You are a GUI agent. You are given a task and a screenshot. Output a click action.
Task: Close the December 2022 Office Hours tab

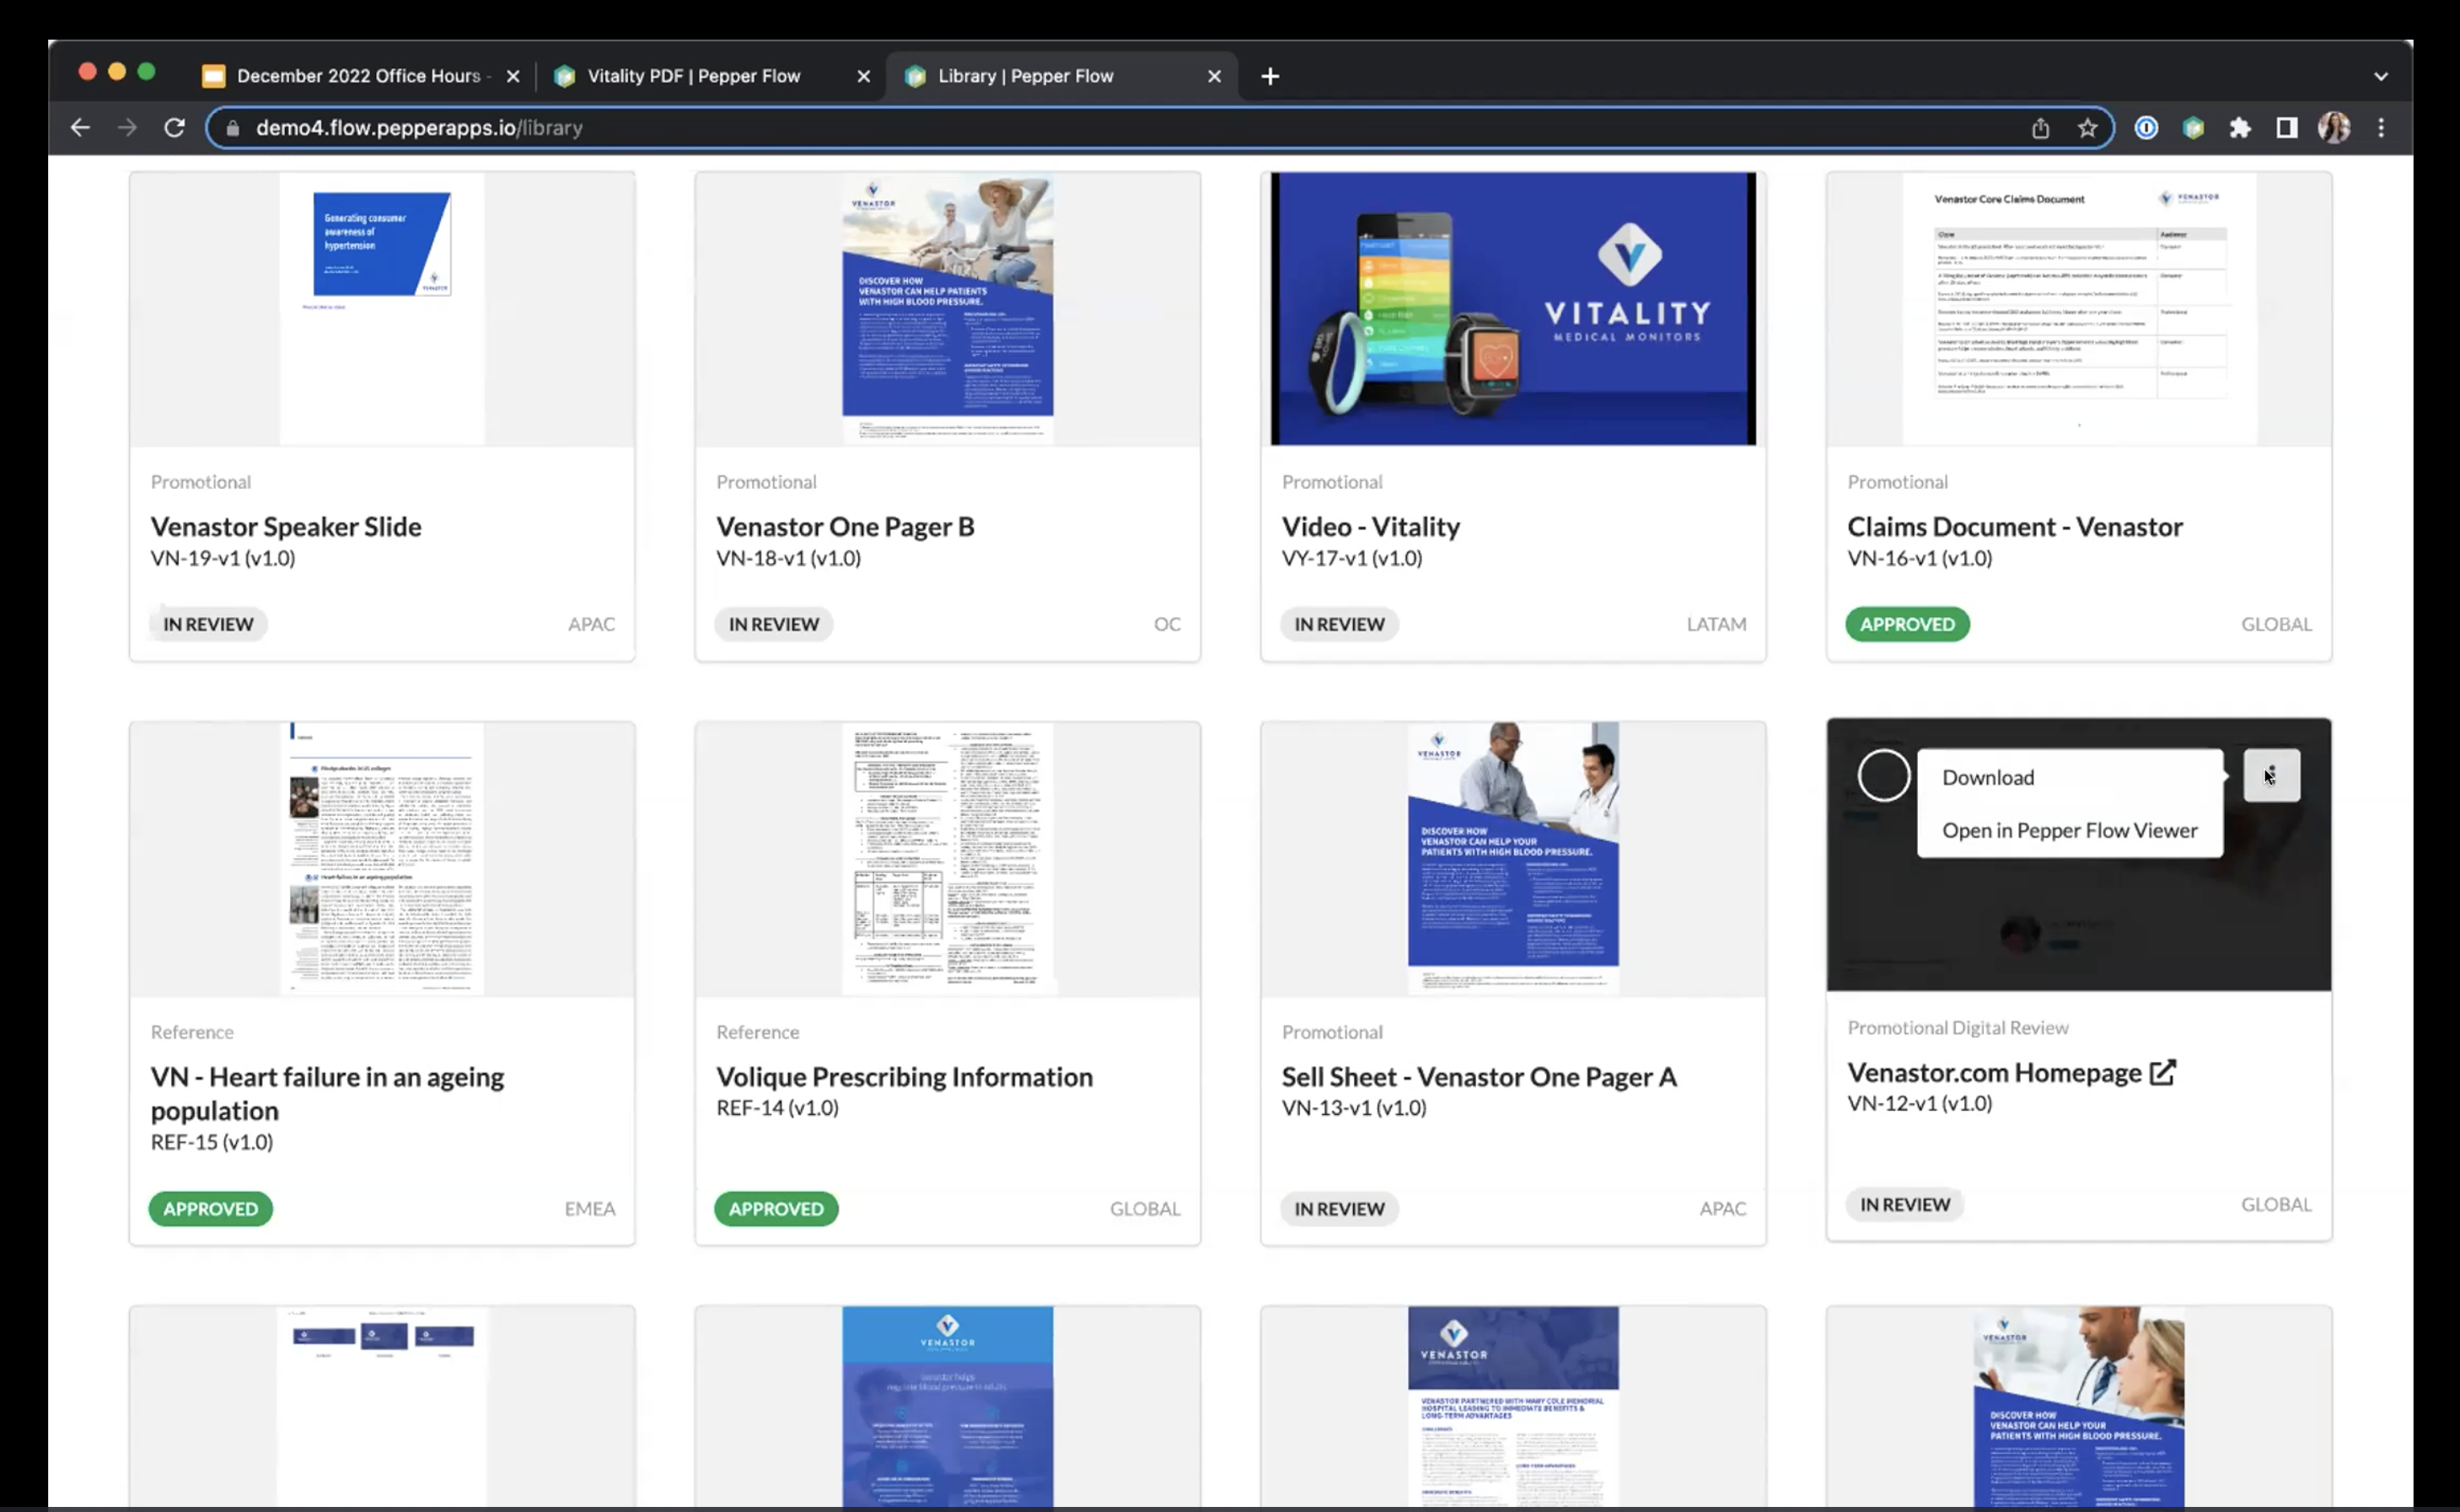[x=513, y=76]
